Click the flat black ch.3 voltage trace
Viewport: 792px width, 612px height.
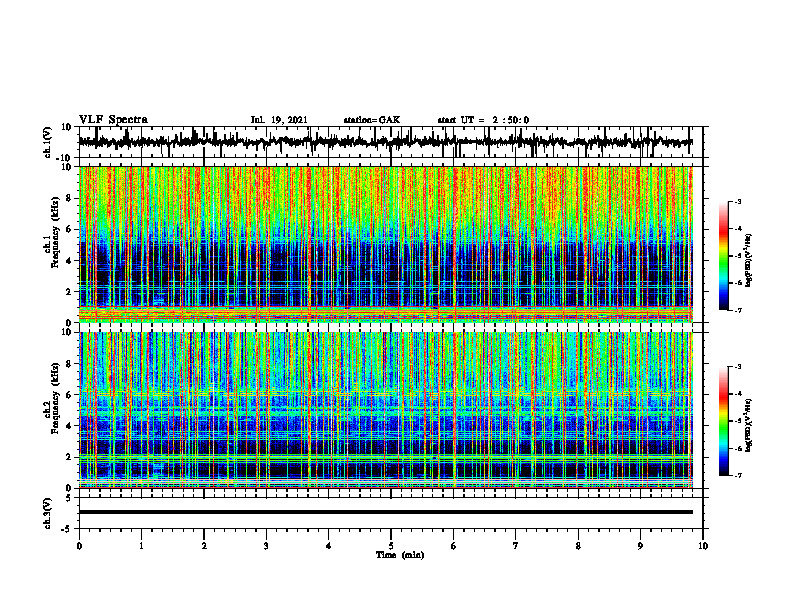(x=386, y=512)
